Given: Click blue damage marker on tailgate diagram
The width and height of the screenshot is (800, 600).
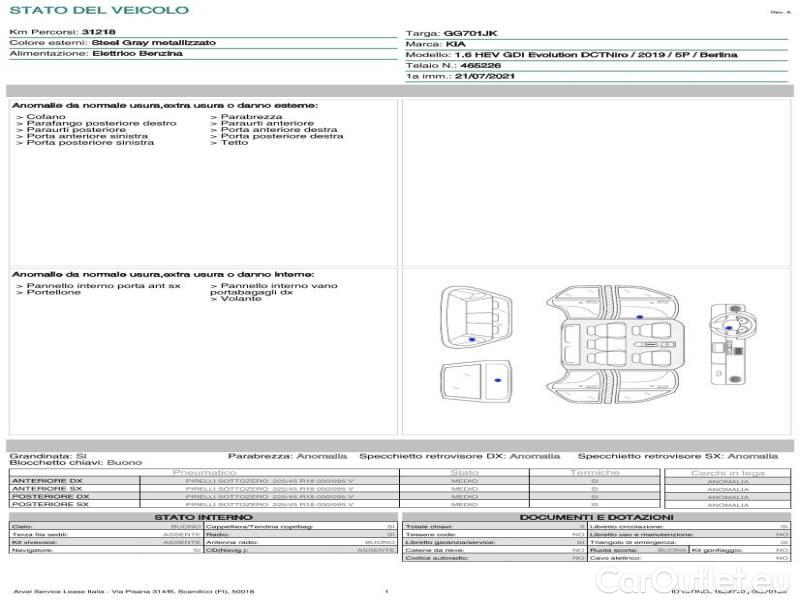Looking at the screenshot, I should click(x=498, y=380).
